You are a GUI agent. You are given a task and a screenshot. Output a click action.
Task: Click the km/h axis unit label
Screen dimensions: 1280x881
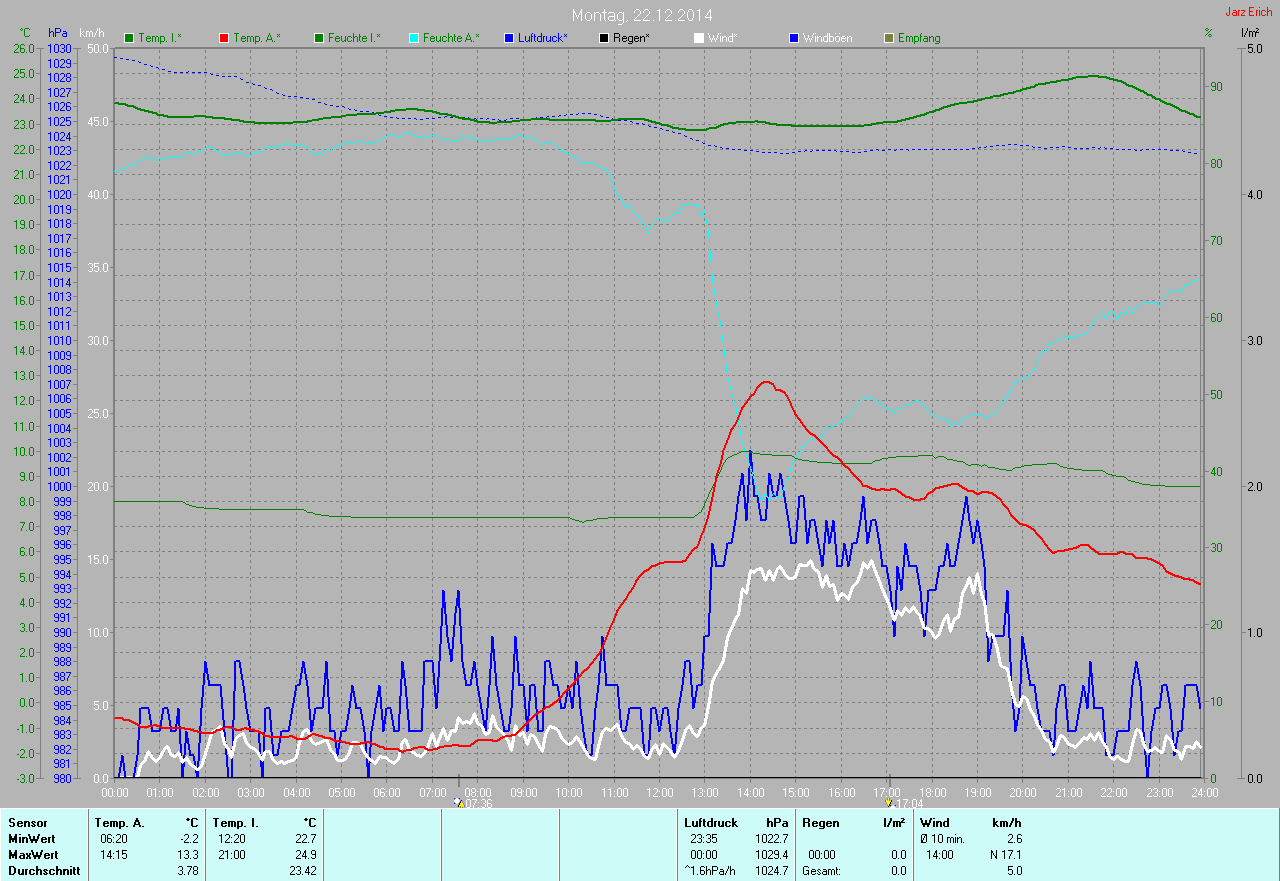[x=92, y=33]
